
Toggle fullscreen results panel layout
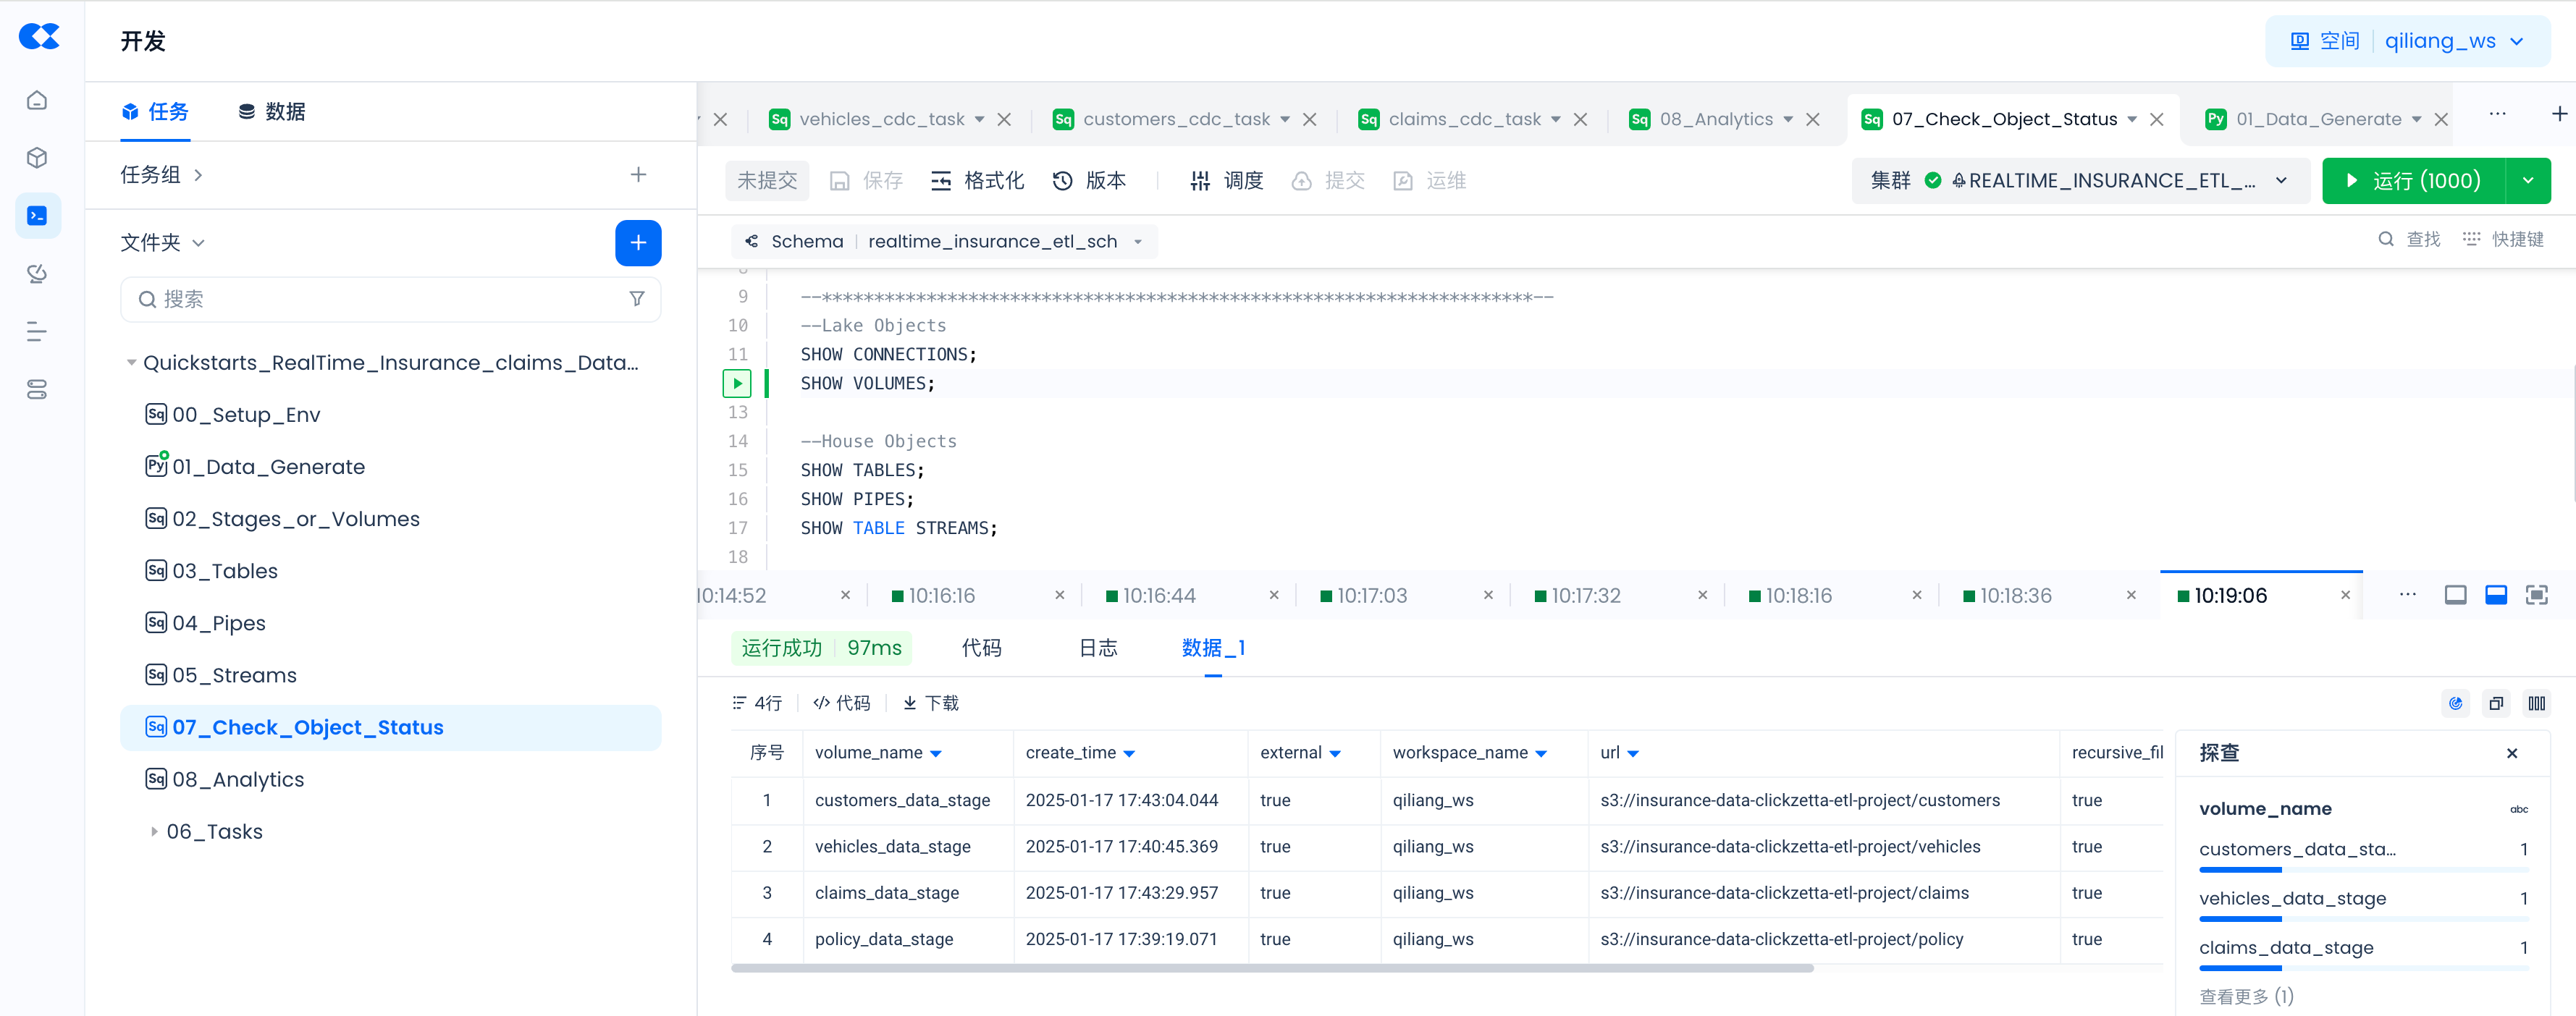pos(2536,596)
